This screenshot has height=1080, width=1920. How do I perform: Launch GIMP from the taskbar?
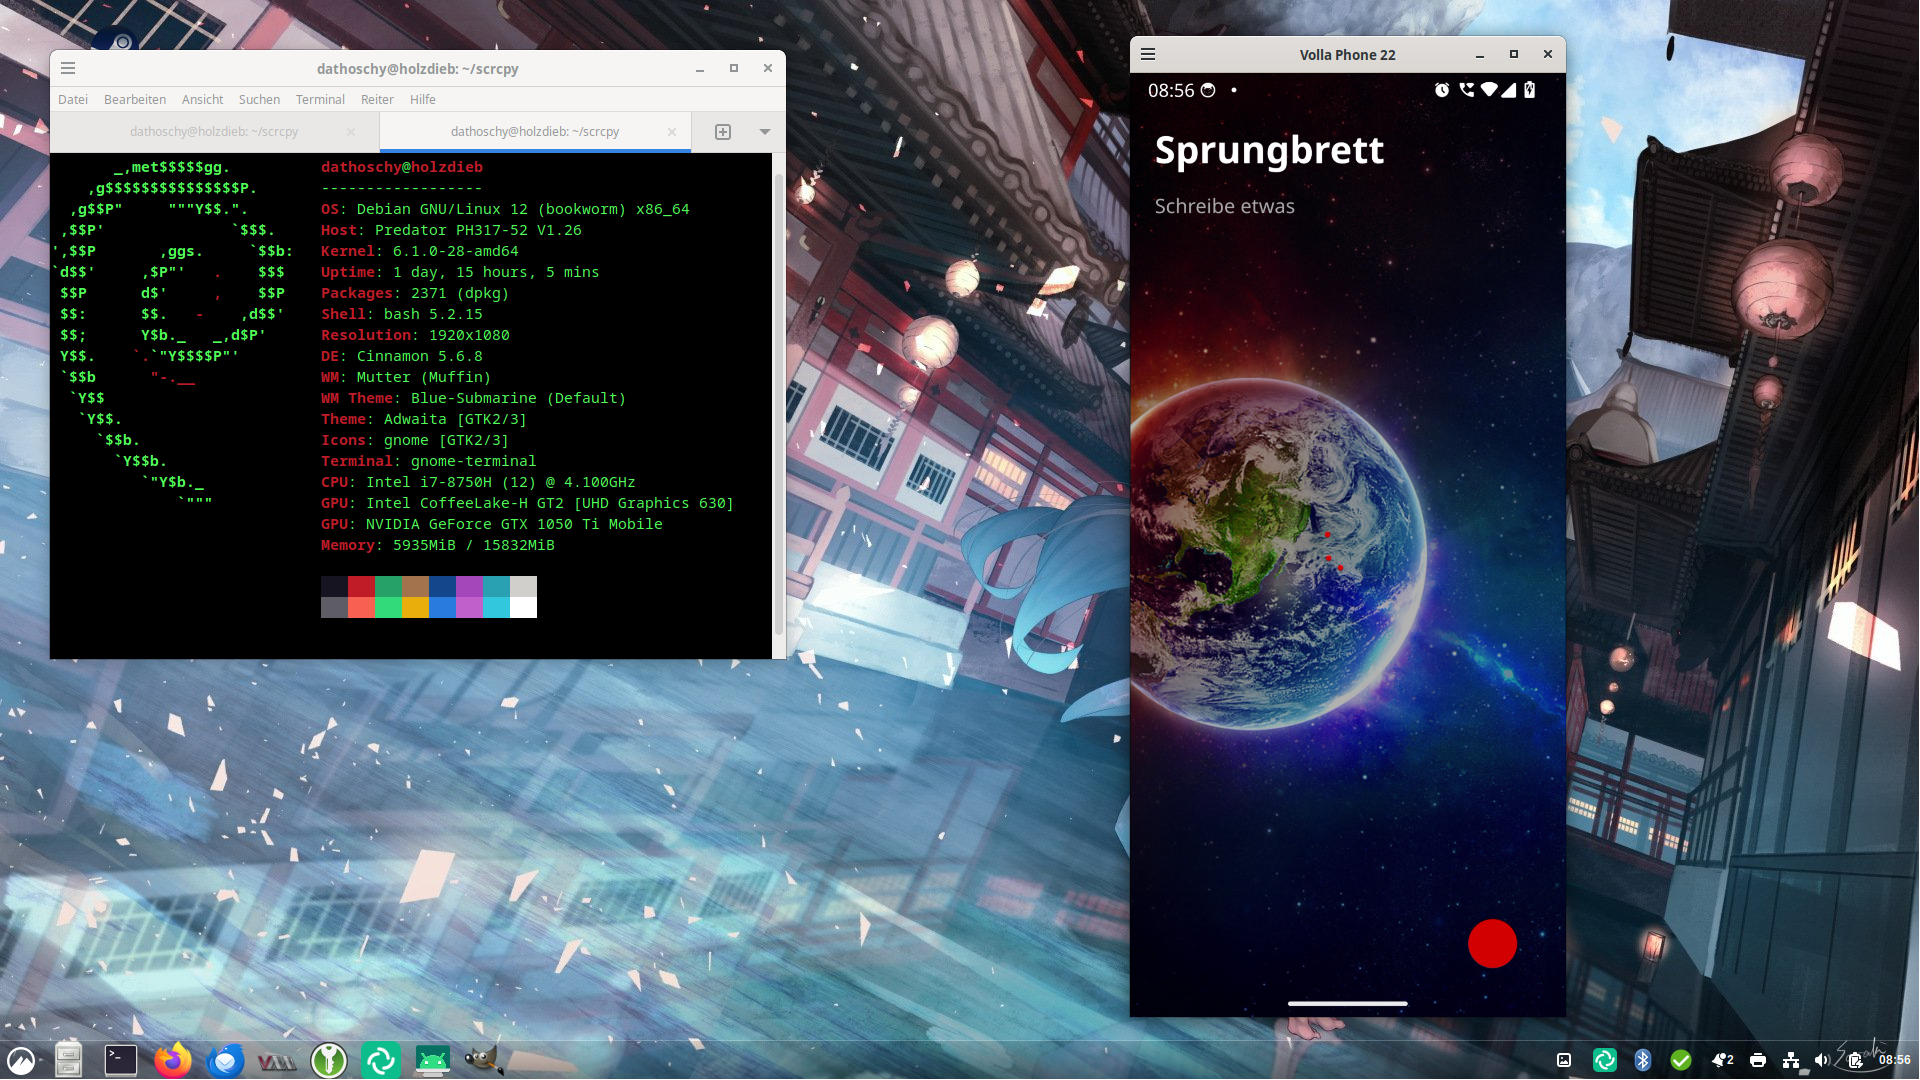click(x=484, y=1061)
